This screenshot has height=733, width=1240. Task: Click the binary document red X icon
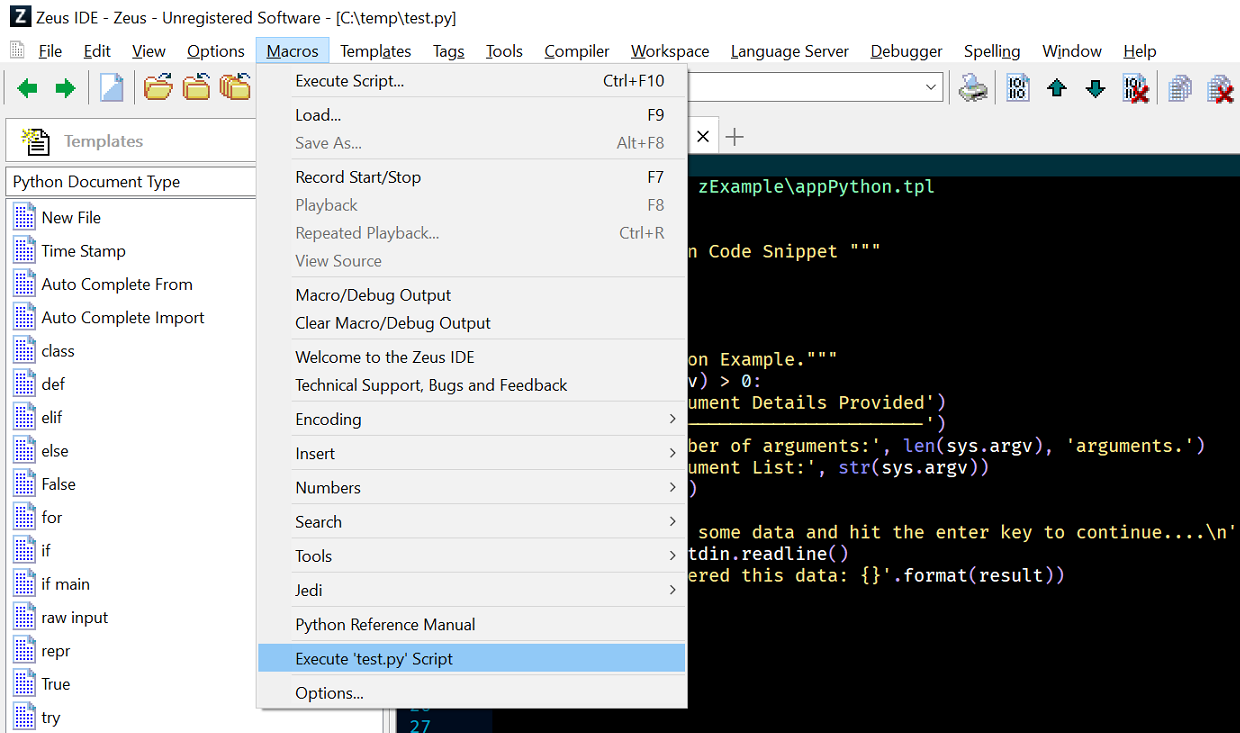pyautogui.click(x=1135, y=88)
